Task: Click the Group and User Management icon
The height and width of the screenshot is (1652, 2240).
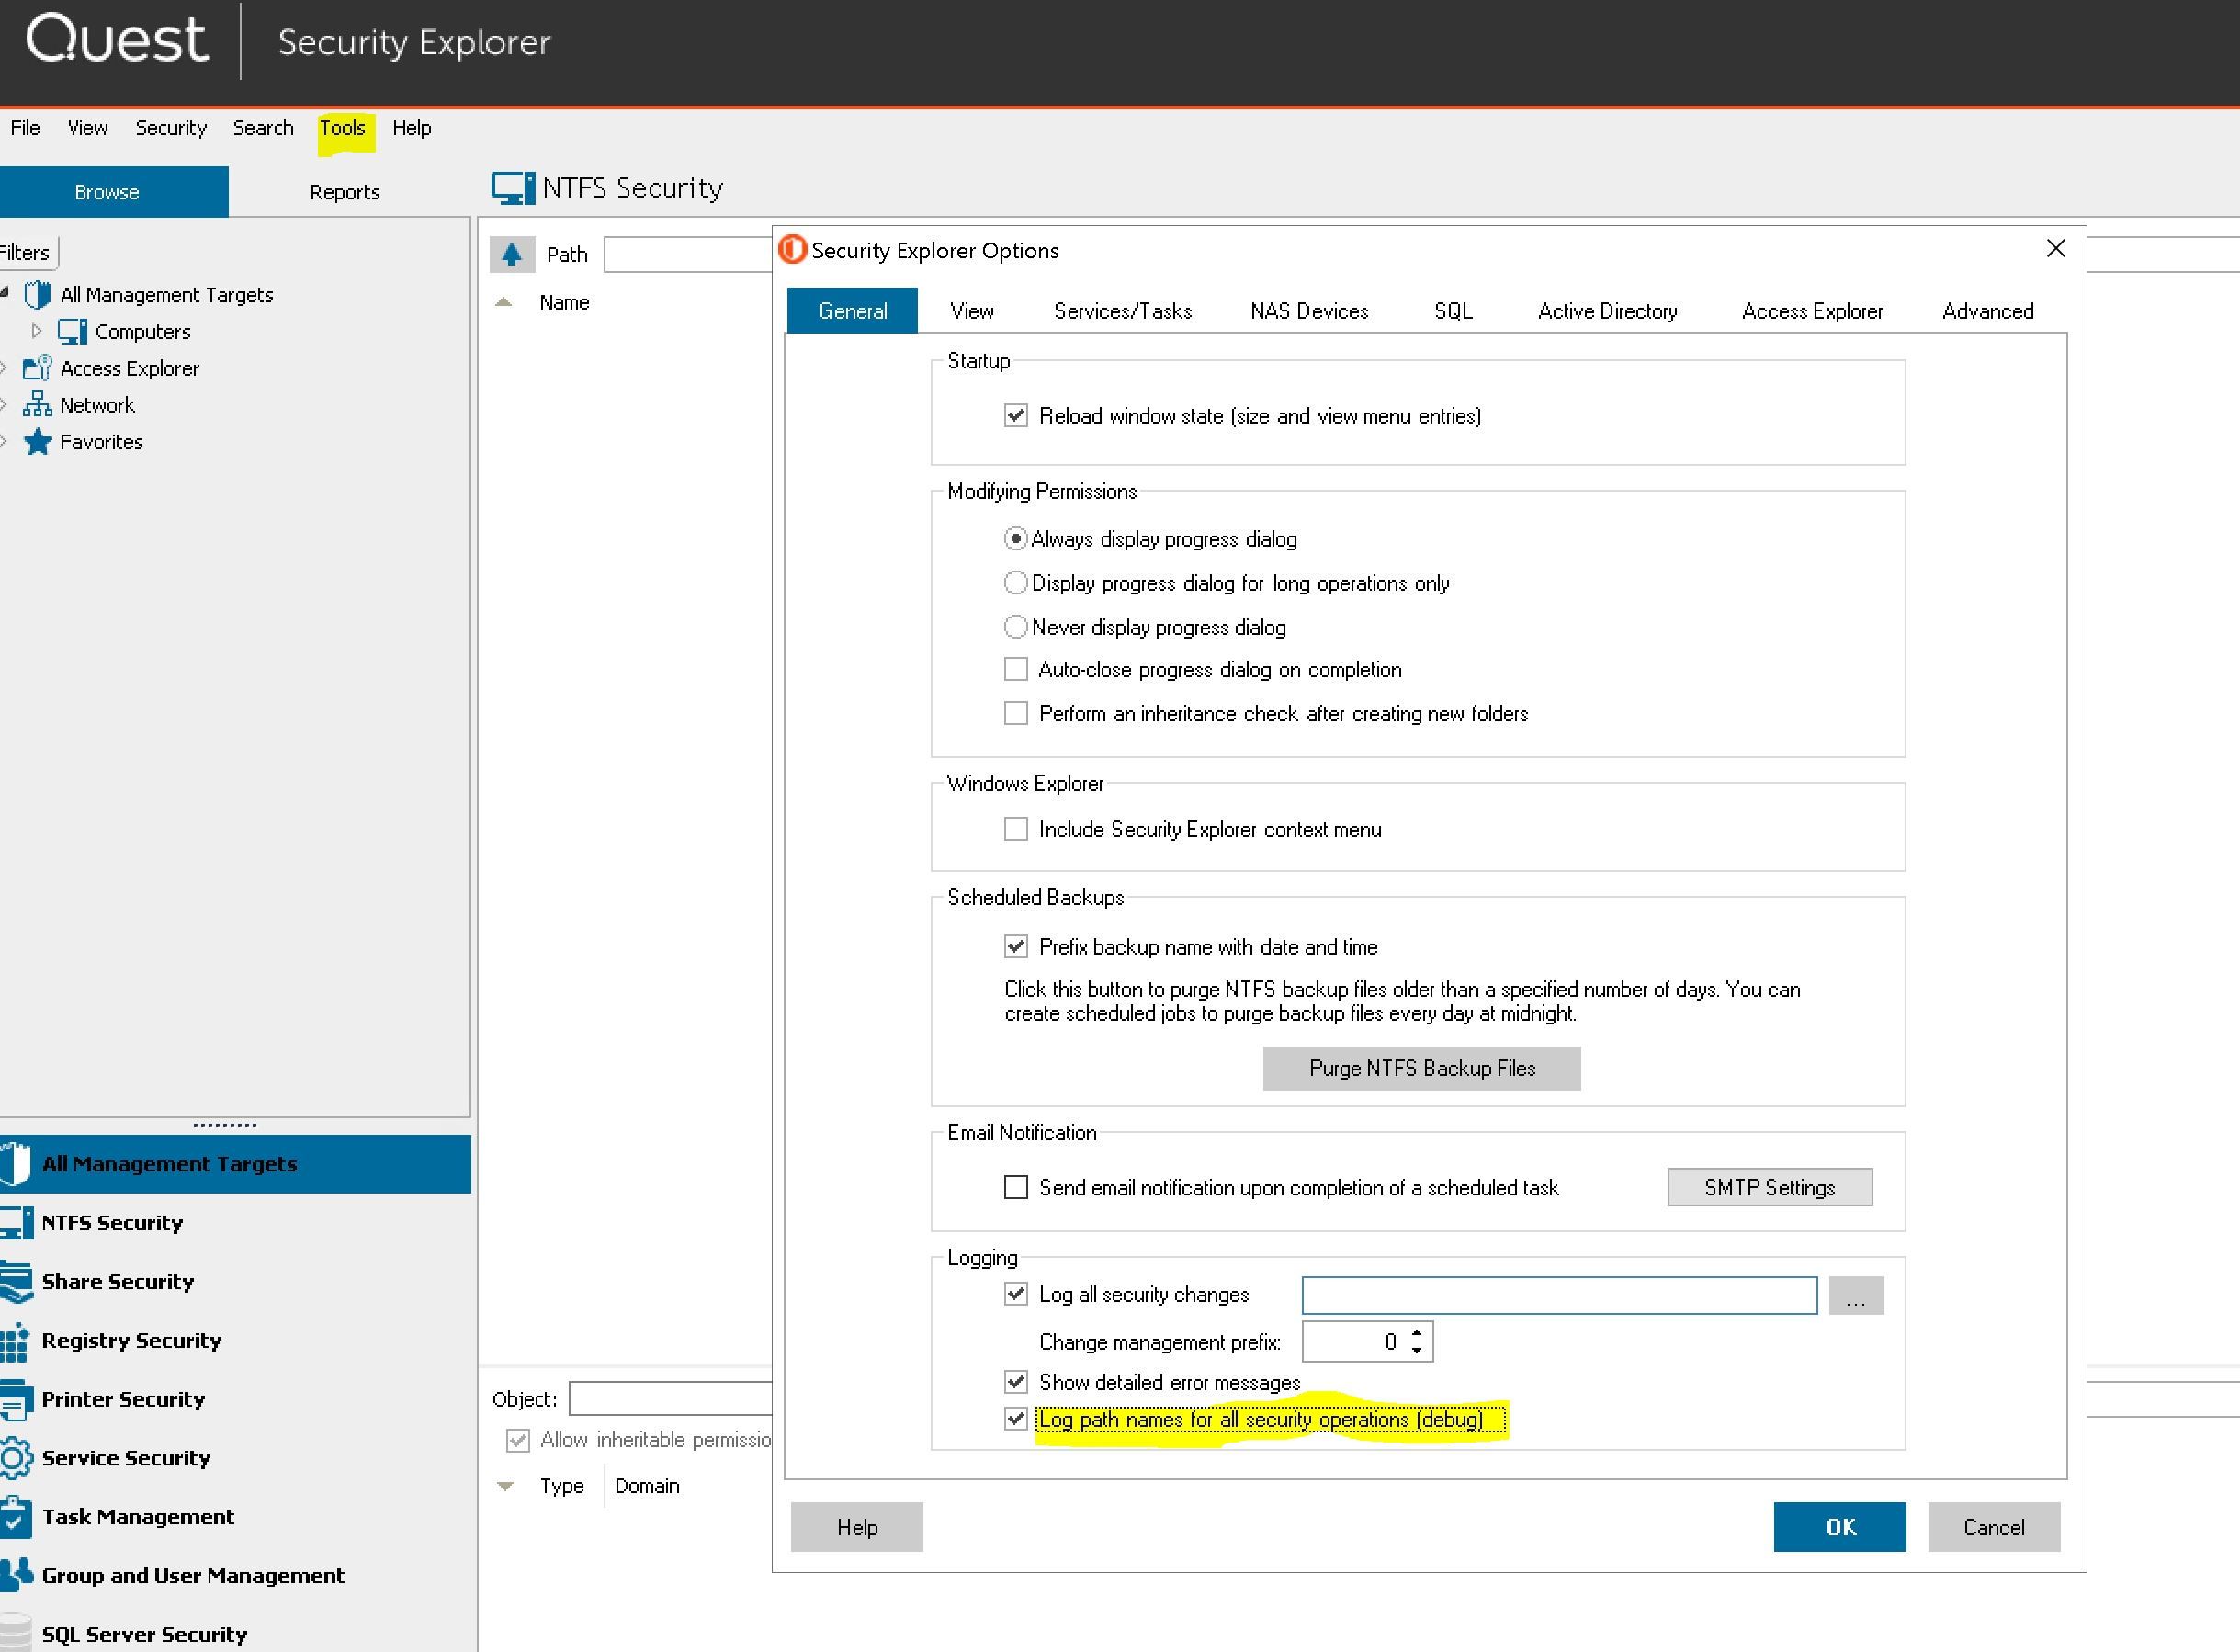Action: pos(16,1575)
